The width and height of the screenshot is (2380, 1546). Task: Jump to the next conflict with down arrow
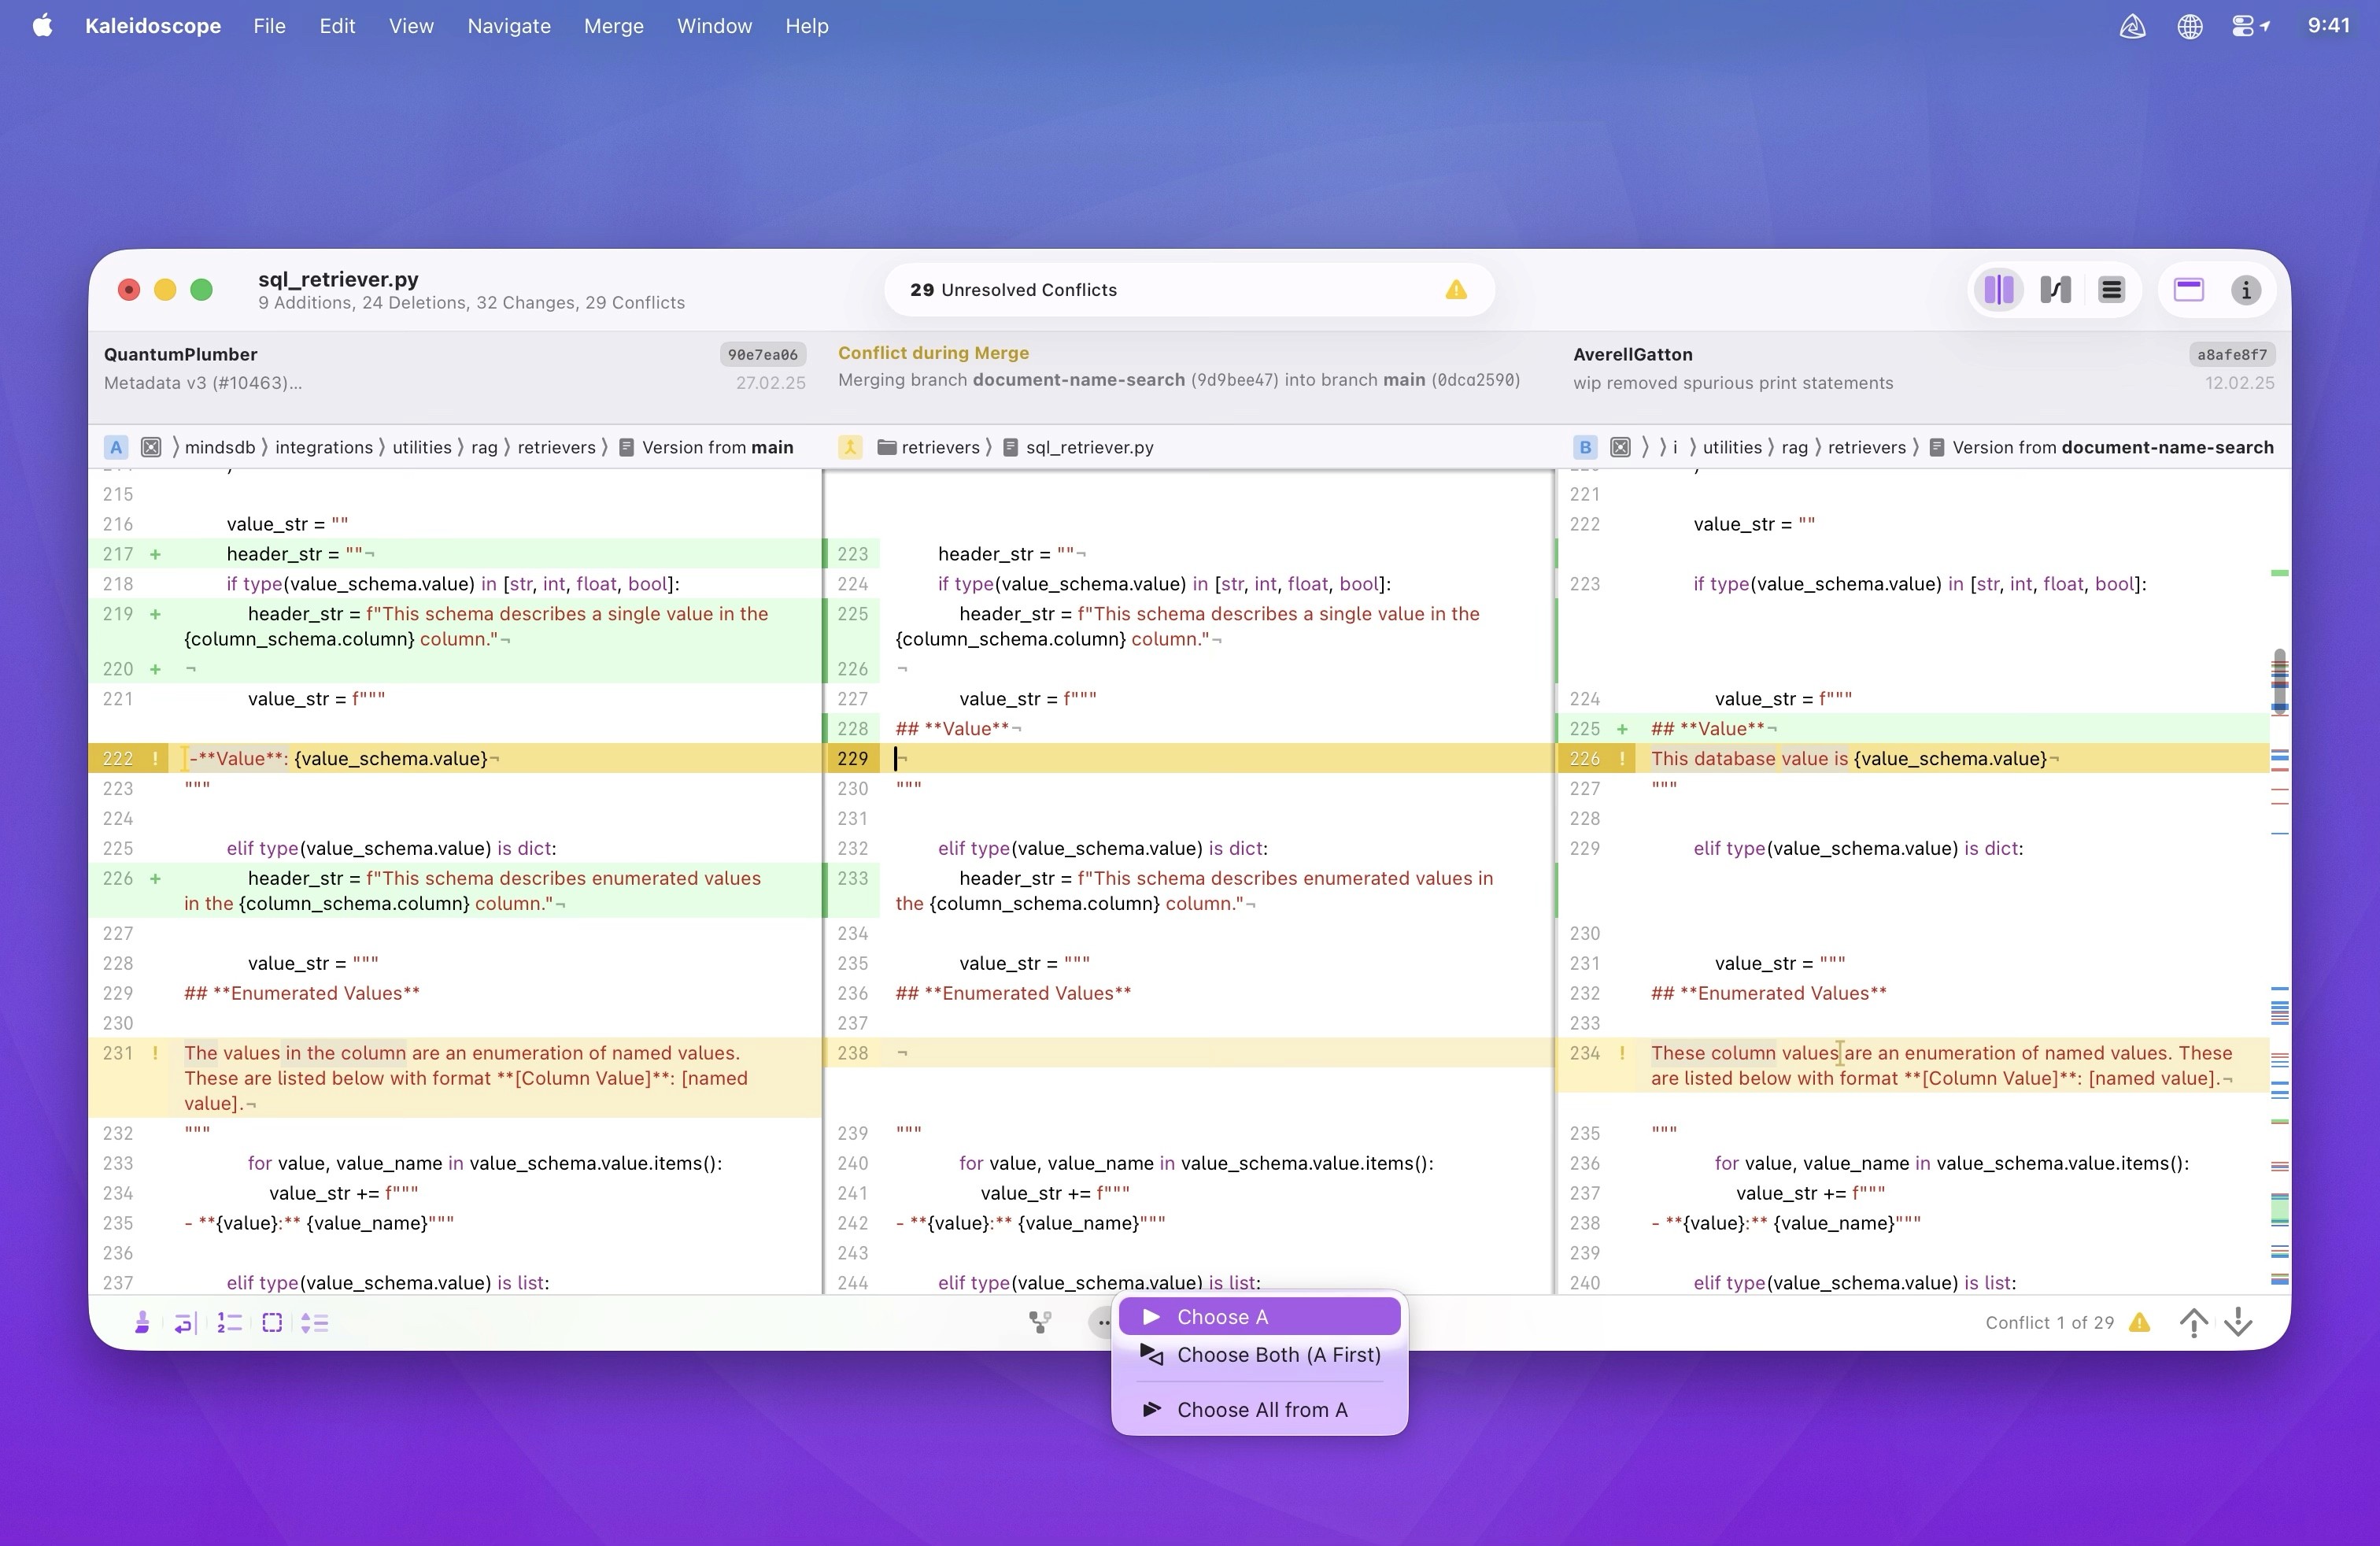2238,1322
